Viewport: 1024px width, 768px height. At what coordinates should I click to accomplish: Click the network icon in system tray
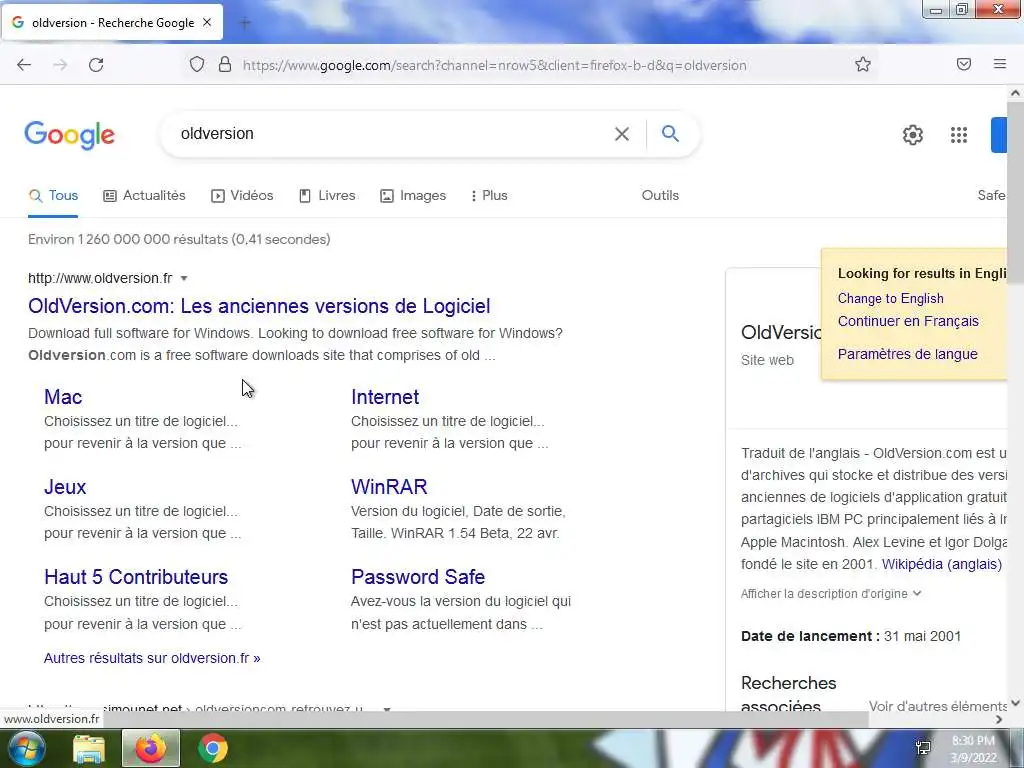(923, 748)
